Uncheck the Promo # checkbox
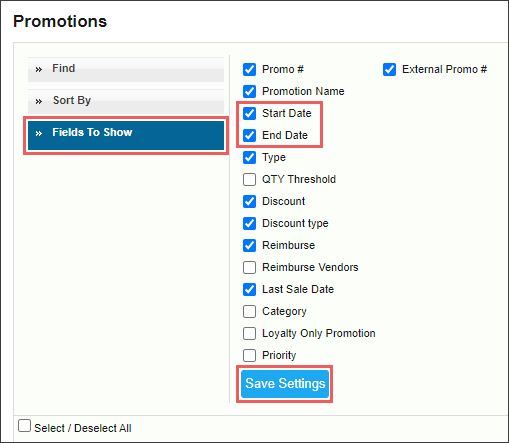The image size is (509, 443). (x=249, y=70)
